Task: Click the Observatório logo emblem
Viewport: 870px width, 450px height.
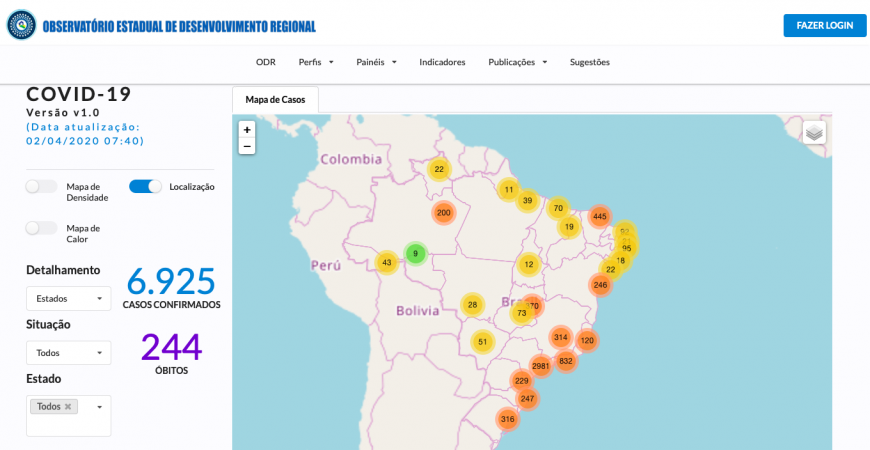Action: click(21, 25)
